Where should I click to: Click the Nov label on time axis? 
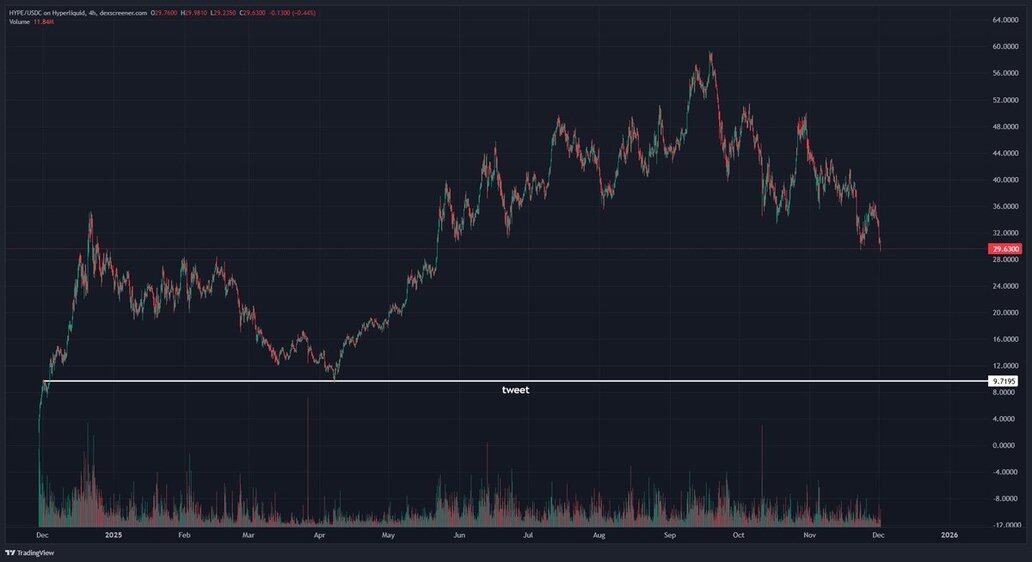[810, 535]
